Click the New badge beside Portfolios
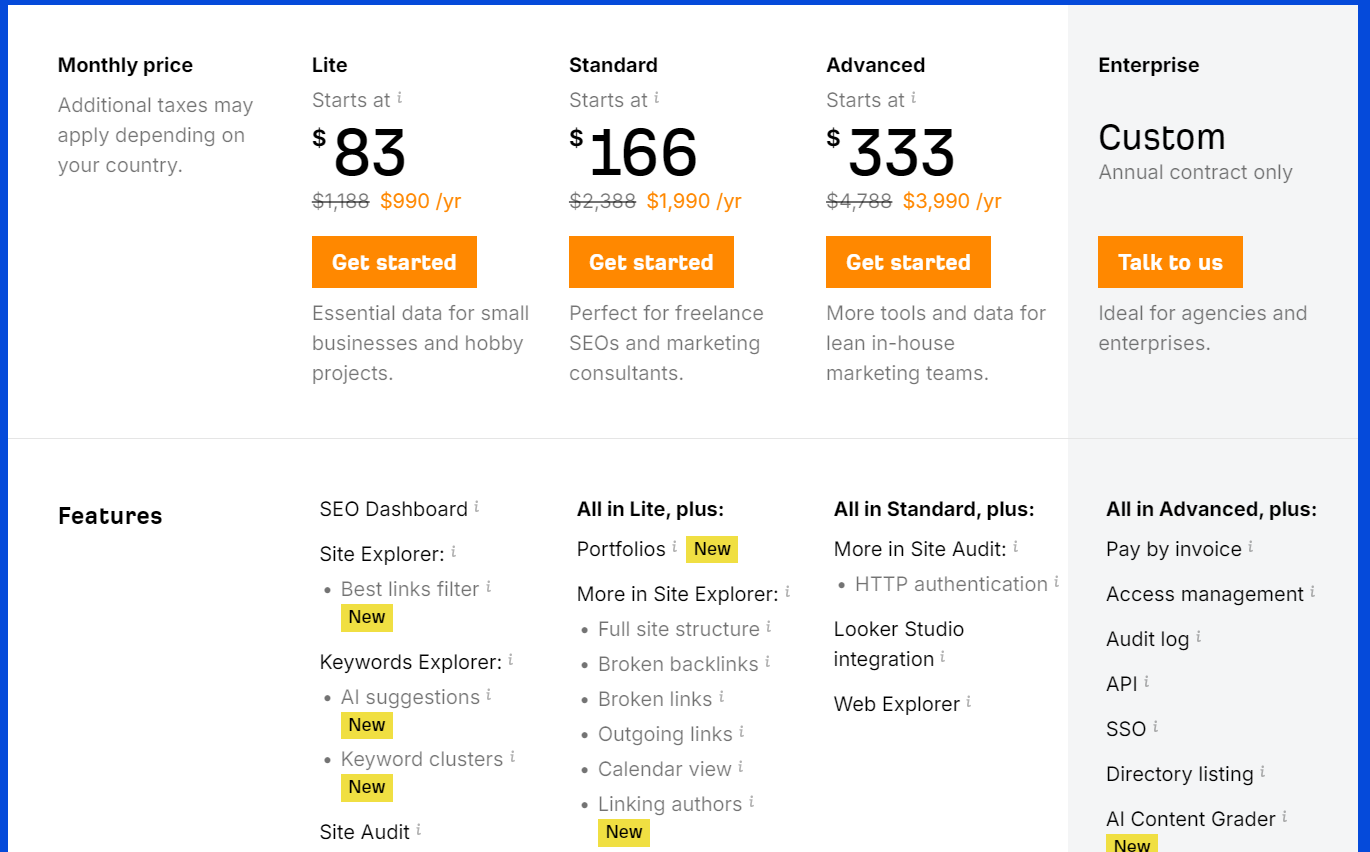 coord(712,549)
